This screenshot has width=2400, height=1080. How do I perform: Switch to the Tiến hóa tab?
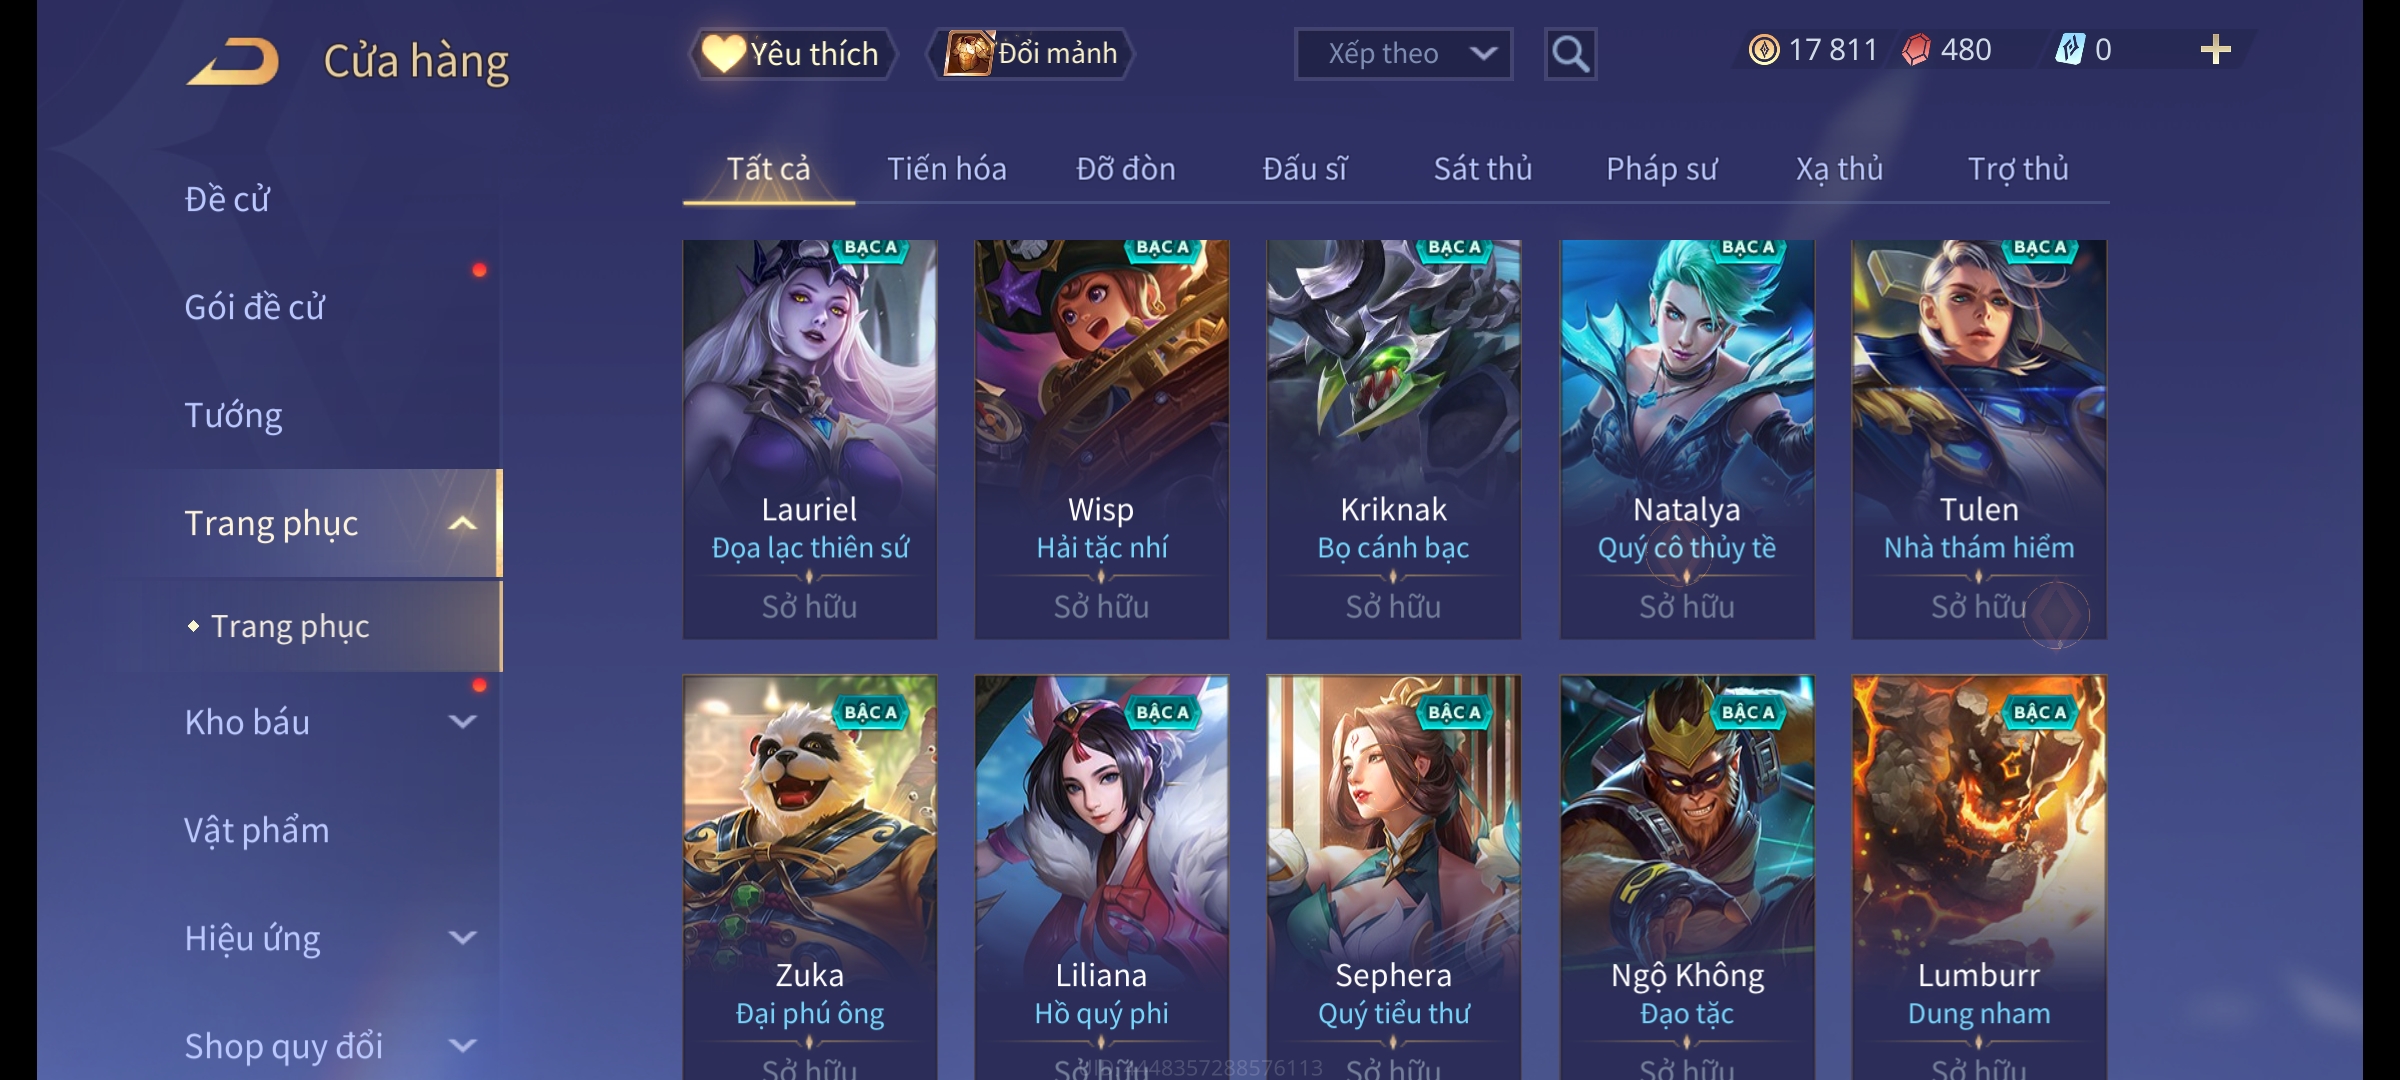pyautogui.click(x=947, y=169)
